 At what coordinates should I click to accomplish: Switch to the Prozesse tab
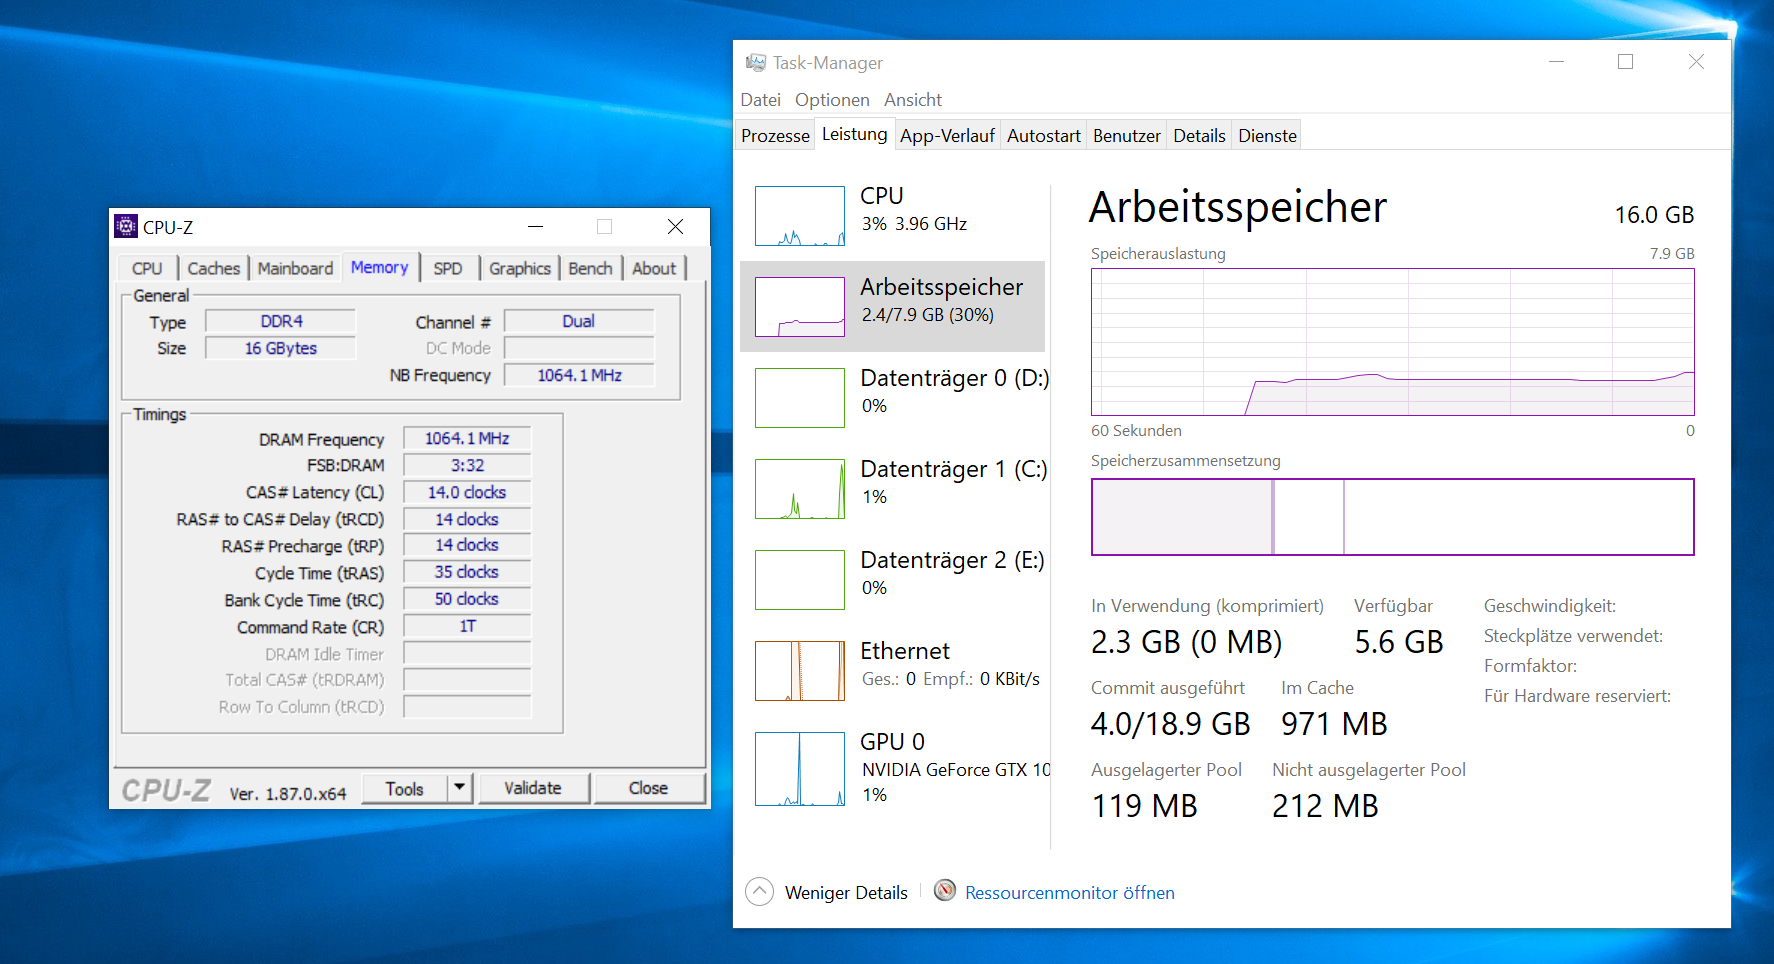[775, 136]
